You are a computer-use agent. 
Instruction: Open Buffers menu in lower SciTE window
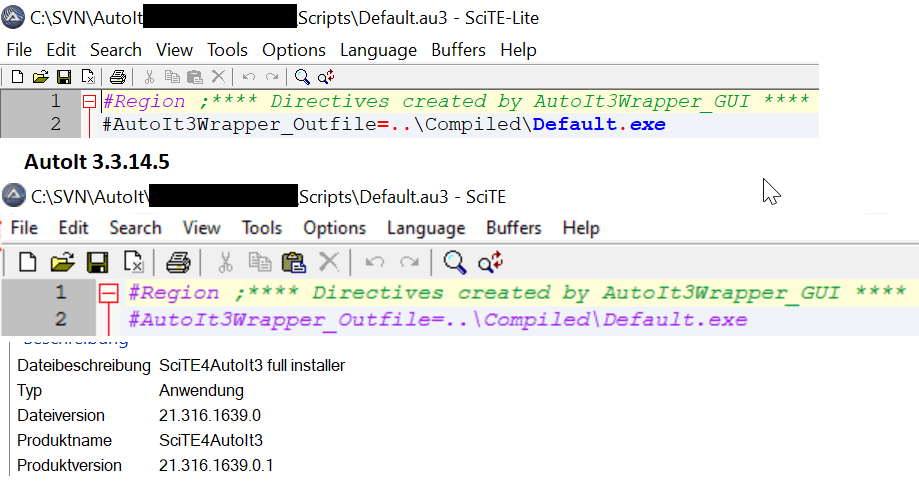click(x=513, y=228)
